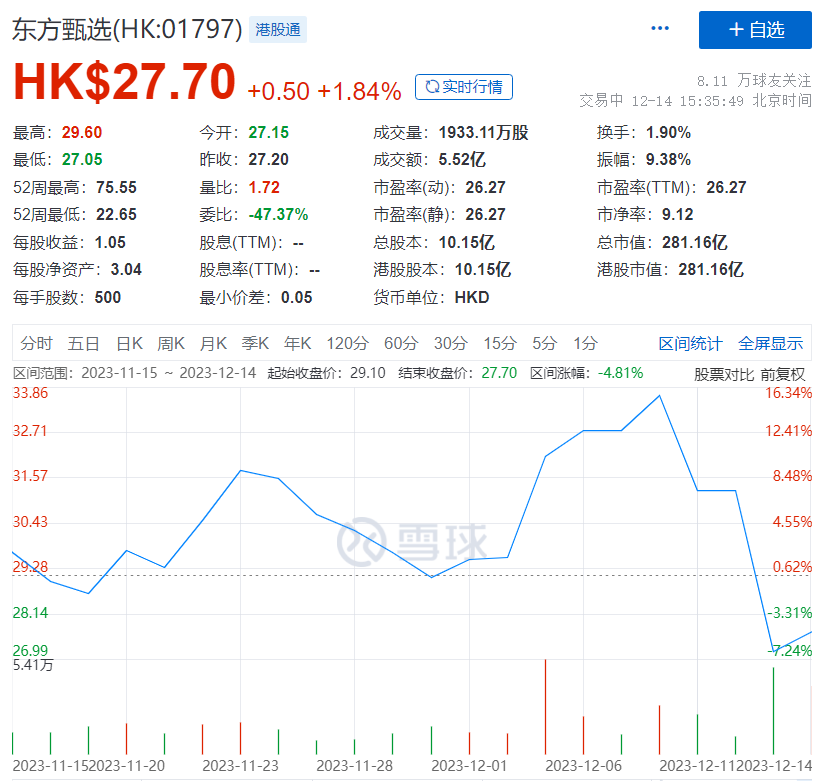Click the 每股收益 value 1.05
The image size is (830, 781).
pos(110,243)
